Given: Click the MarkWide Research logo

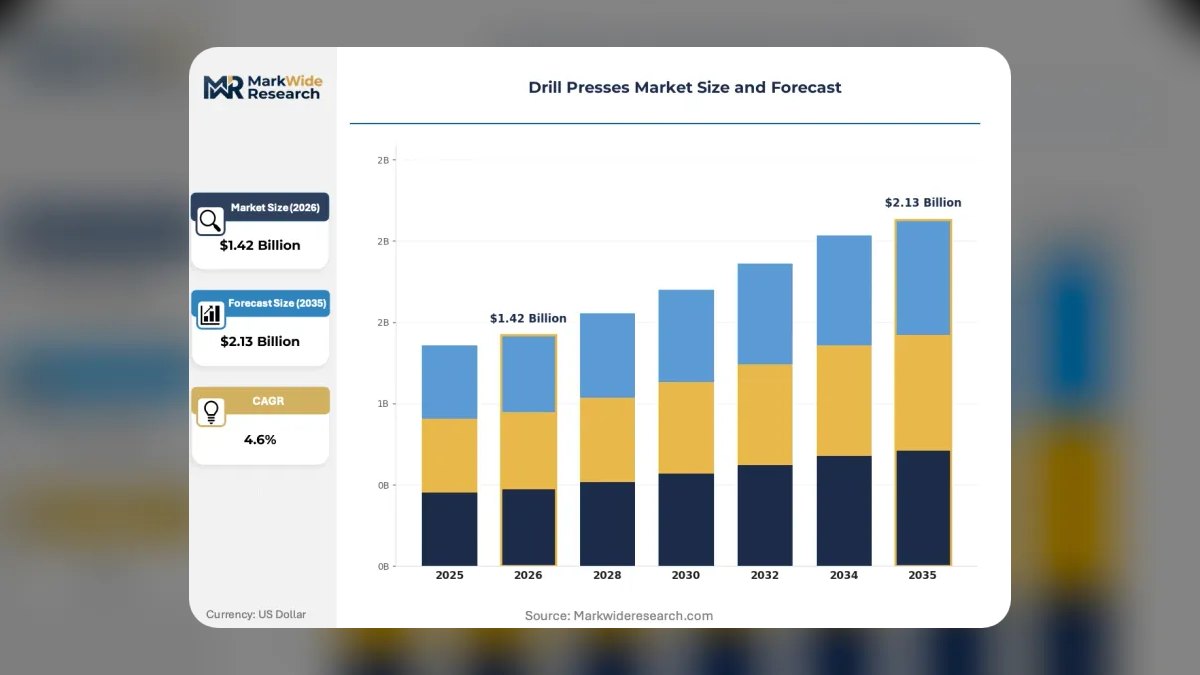Looking at the screenshot, I should [262, 87].
